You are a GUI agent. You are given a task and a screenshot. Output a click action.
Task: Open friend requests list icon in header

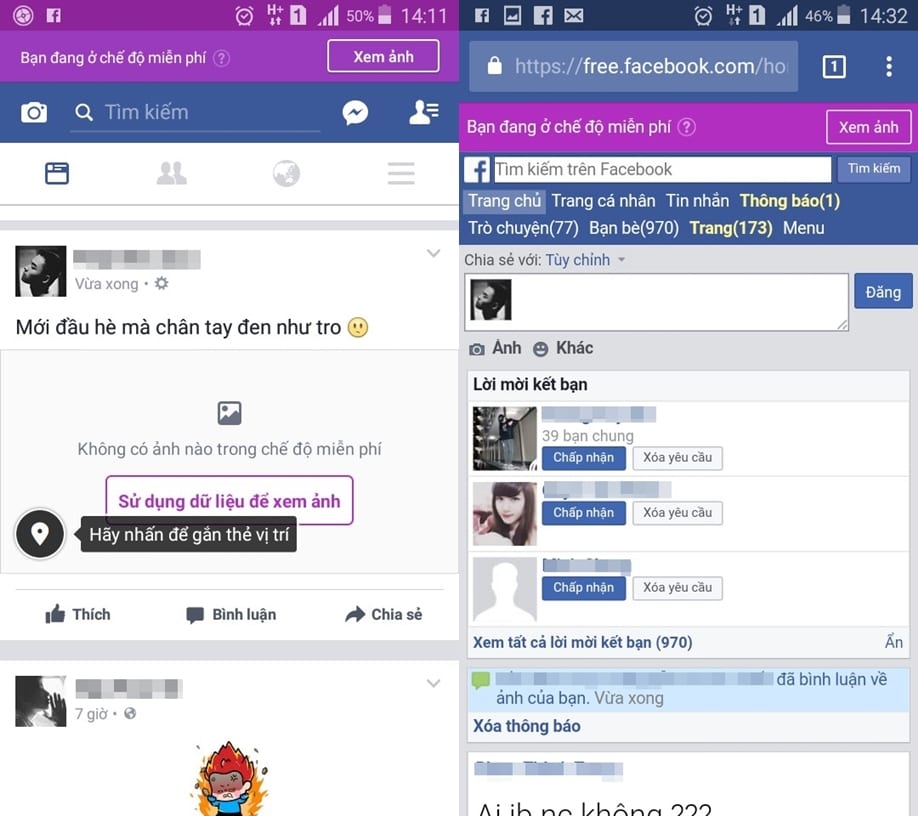coord(424,112)
